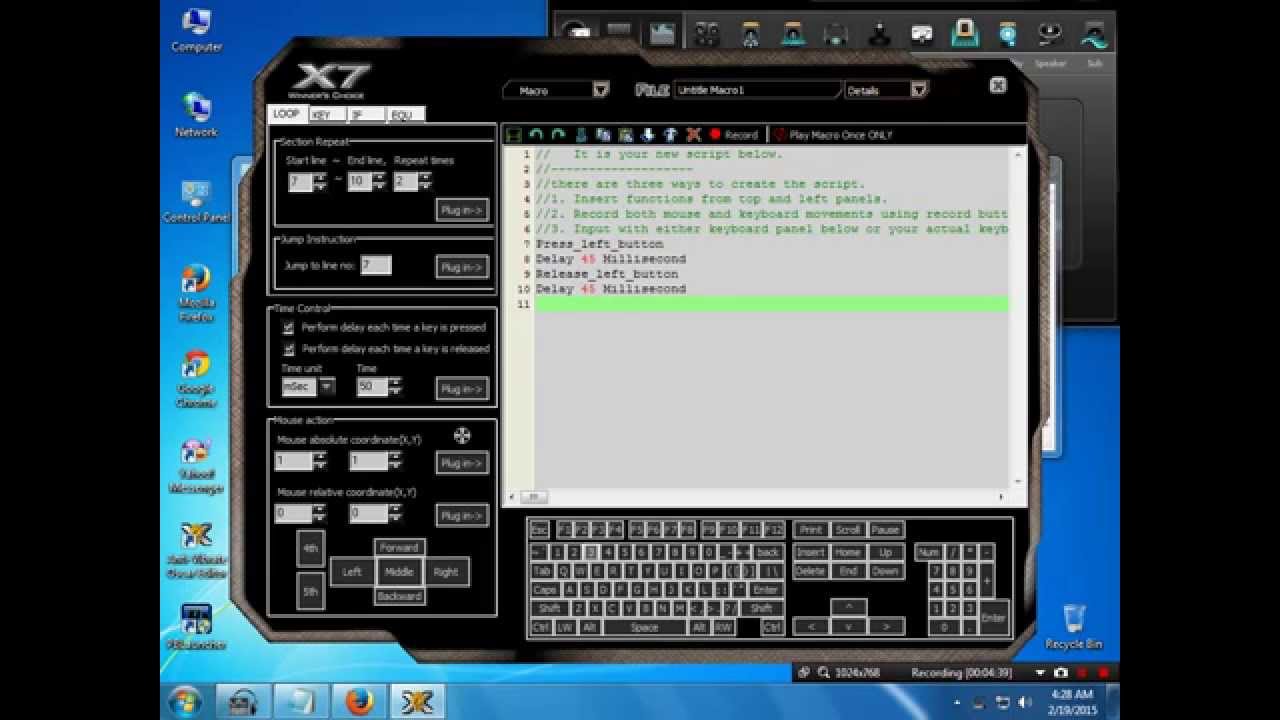Open the Time unit mSec dropdown

coord(327,386)
